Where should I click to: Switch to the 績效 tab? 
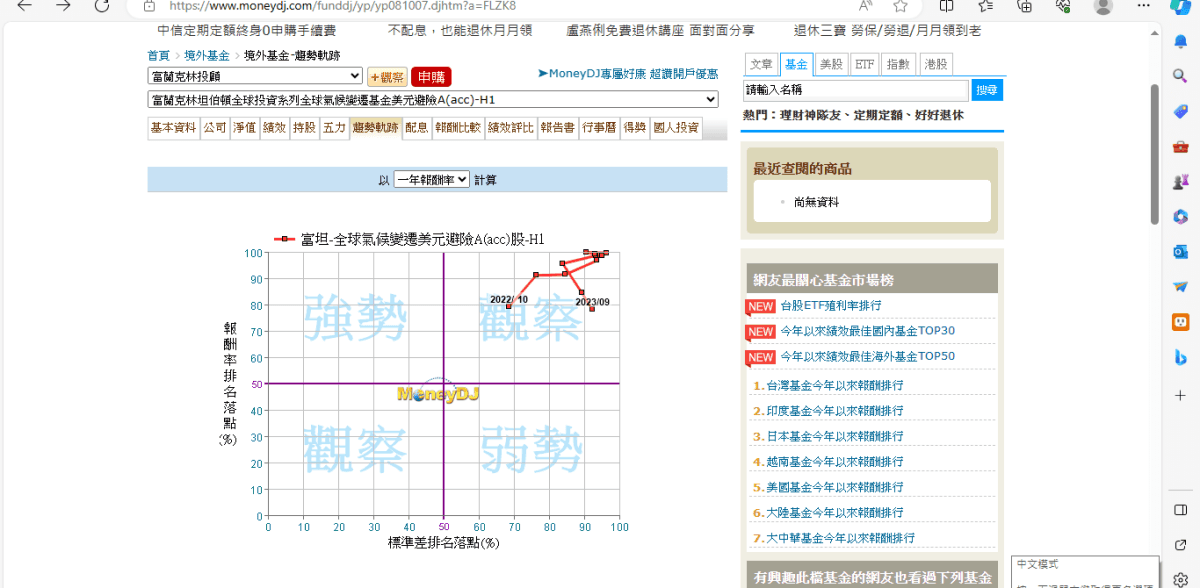275,128
